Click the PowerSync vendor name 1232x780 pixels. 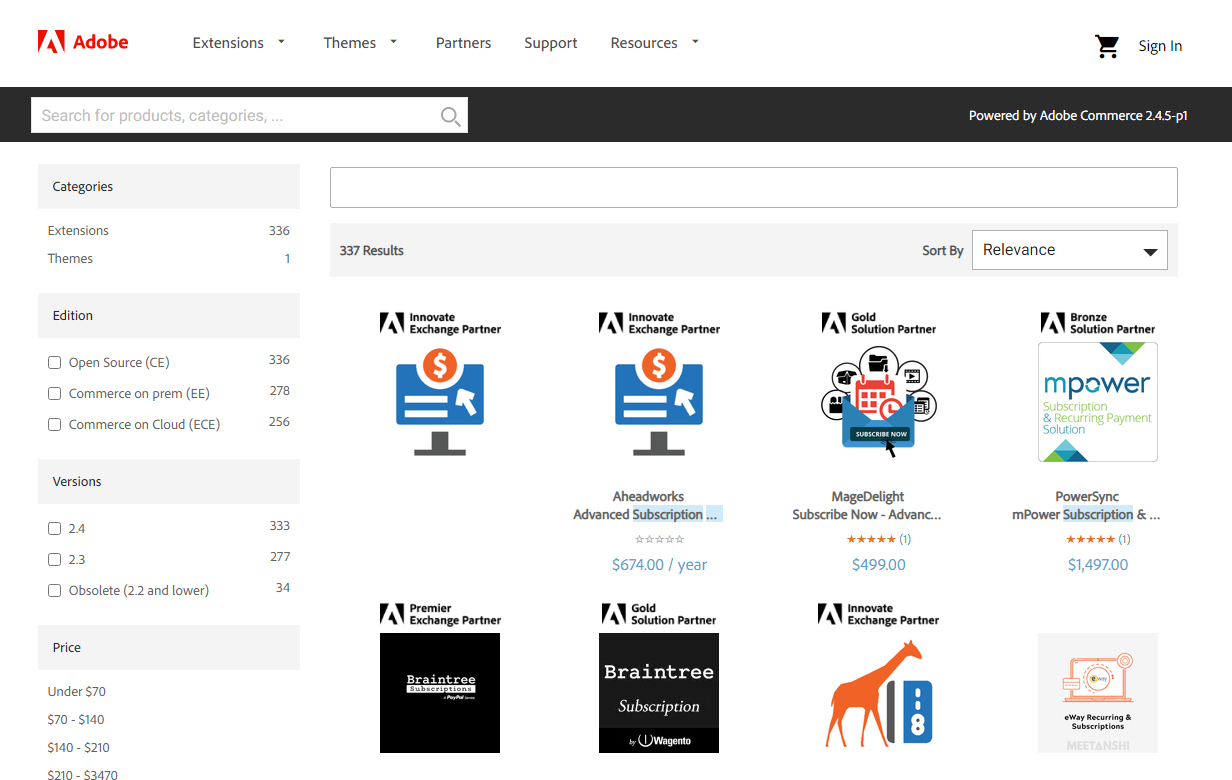click(x=1087, y=496)
